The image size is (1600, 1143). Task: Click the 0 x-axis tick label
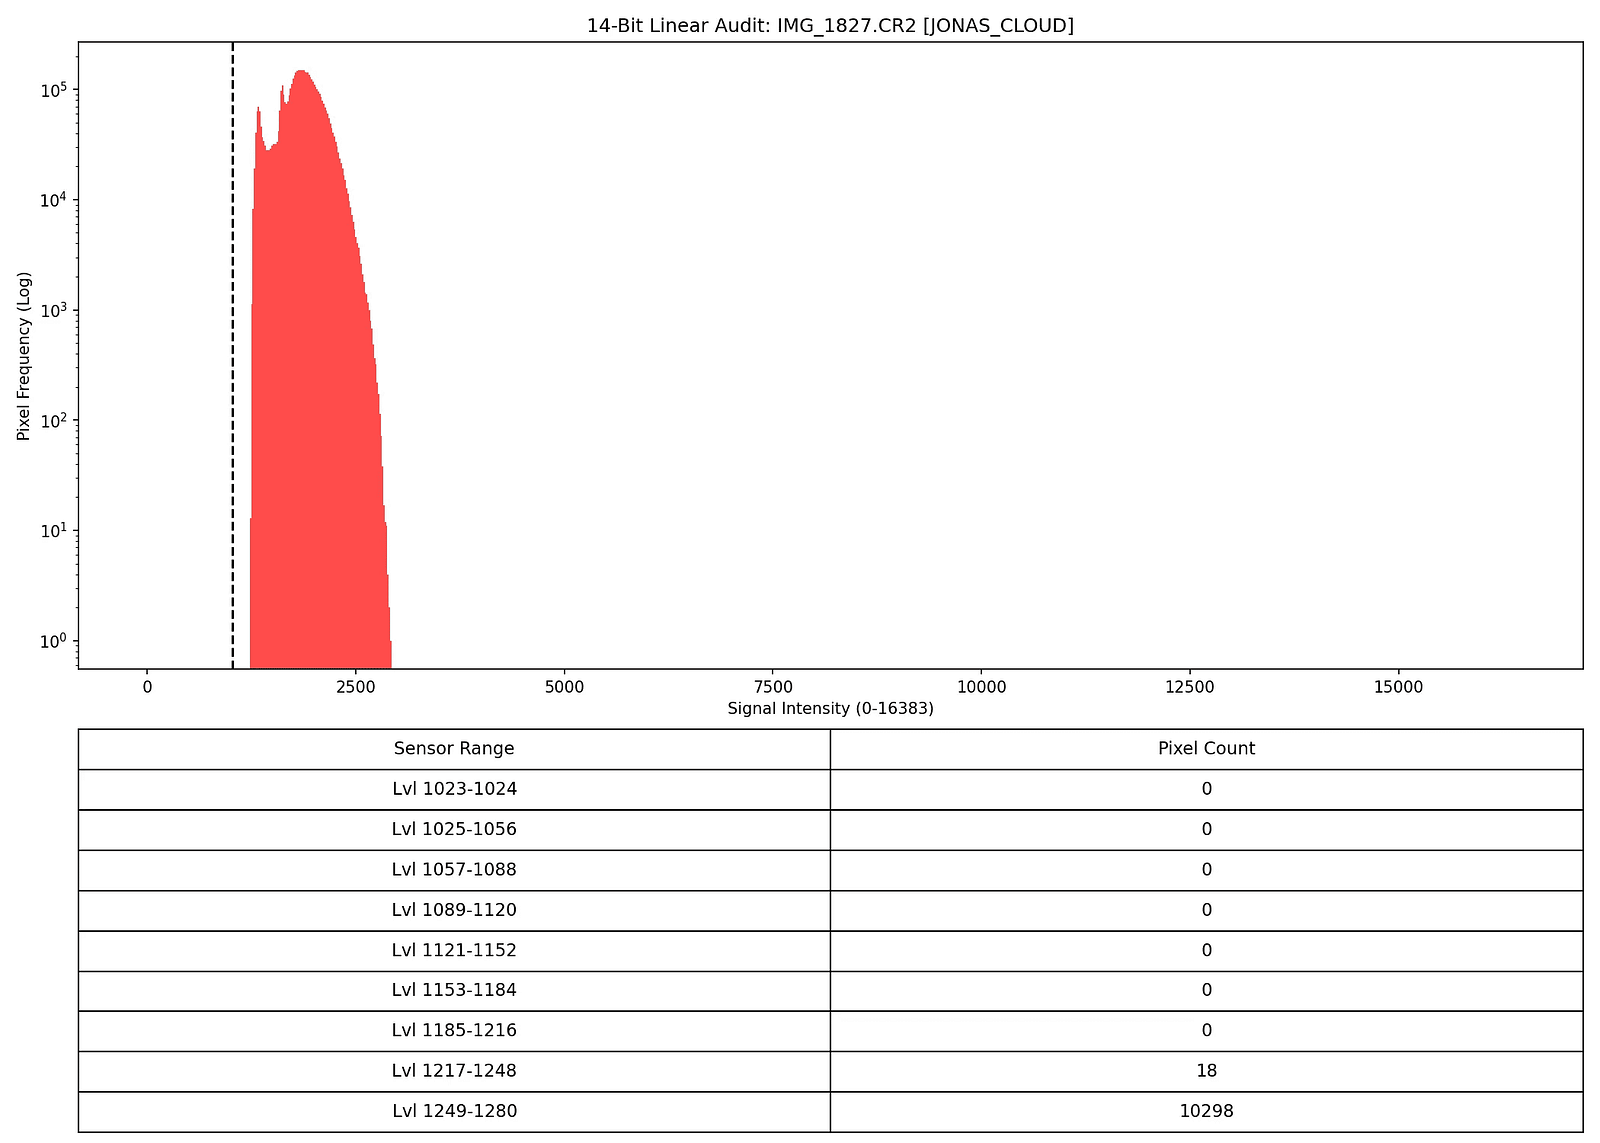pyautogui.click(x=147, y=687)
